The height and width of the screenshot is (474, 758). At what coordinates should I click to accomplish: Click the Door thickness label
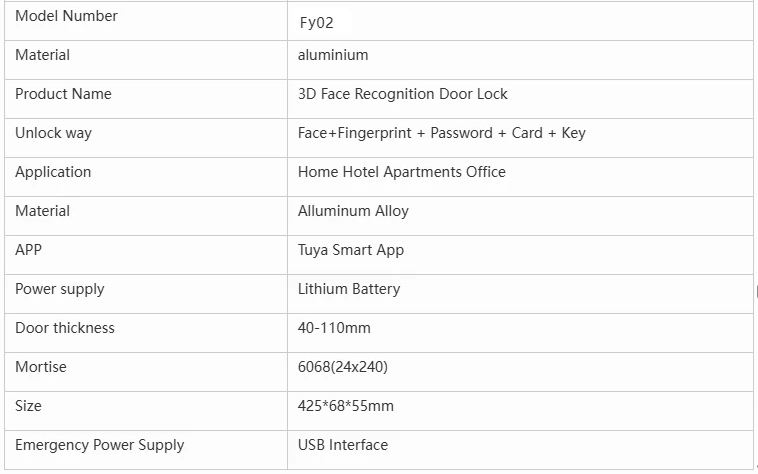tap(65, 328)
